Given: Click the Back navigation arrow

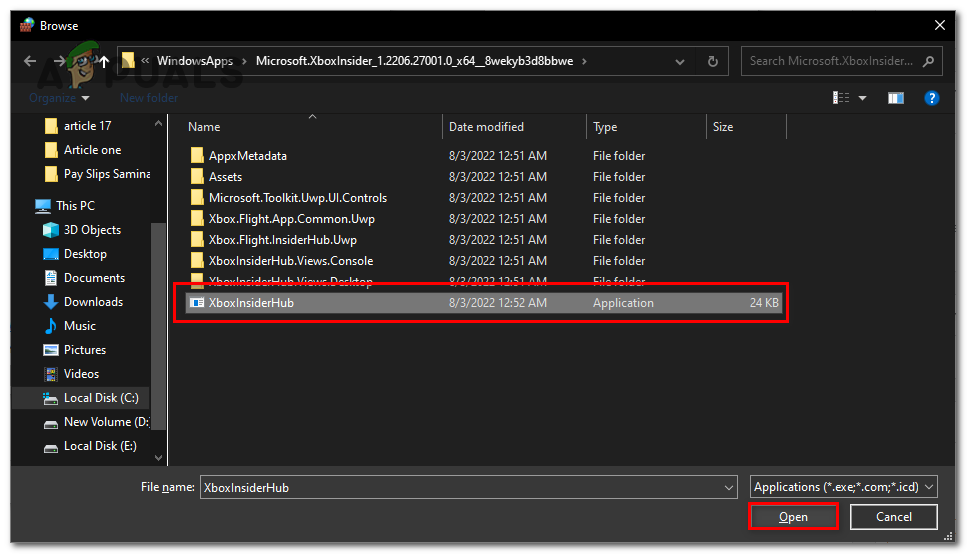Looking at the screenshot, I should tap(30, 61).
